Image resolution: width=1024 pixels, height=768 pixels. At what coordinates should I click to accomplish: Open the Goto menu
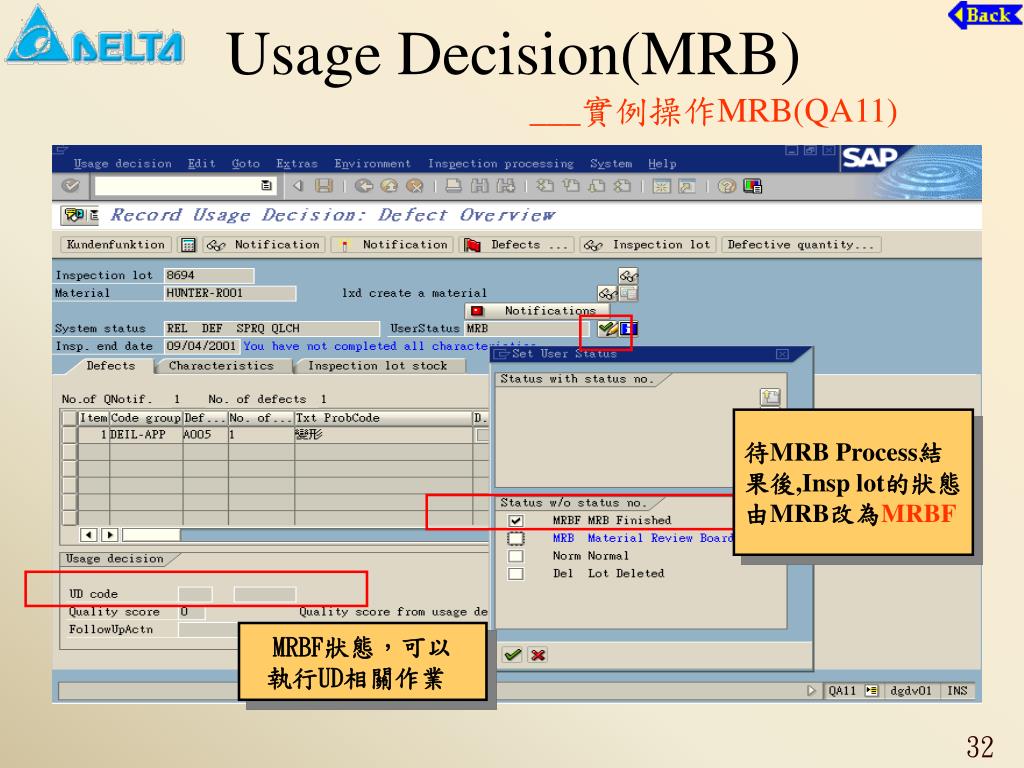(x=246, y=163)
